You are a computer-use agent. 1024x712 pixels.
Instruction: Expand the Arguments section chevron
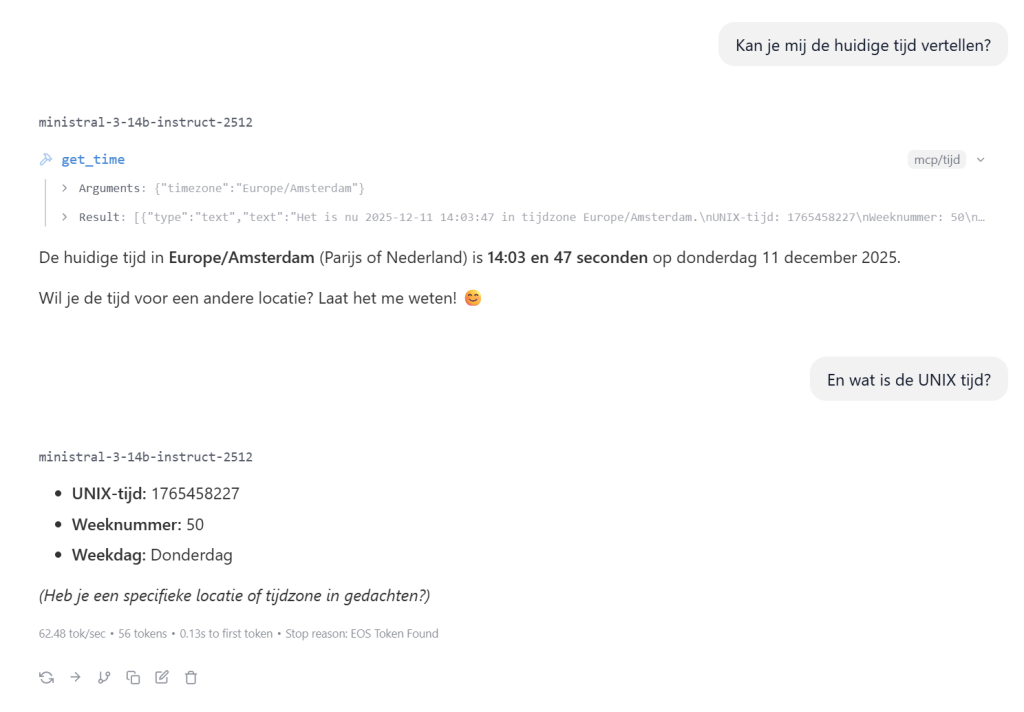[x=65, y=188]
